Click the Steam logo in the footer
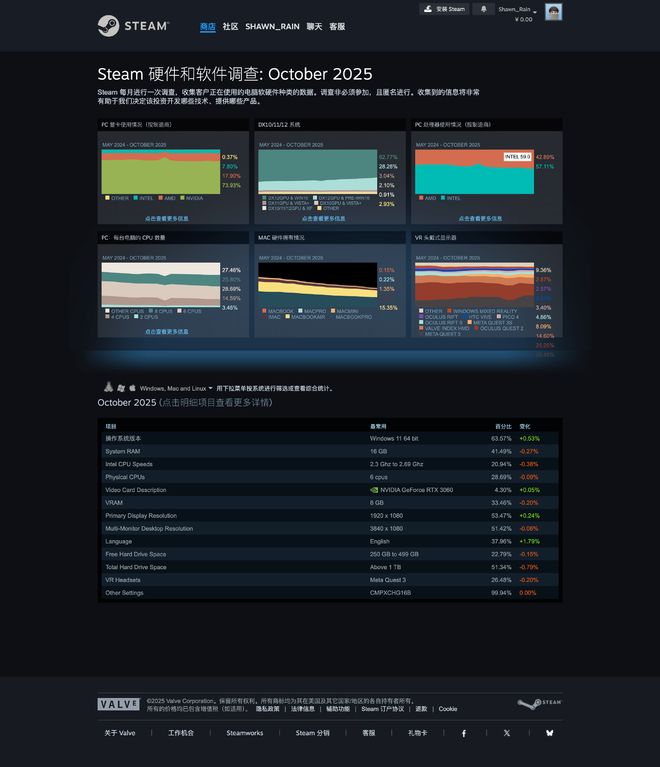The image size is (660, 767). [x=539, y=703]
